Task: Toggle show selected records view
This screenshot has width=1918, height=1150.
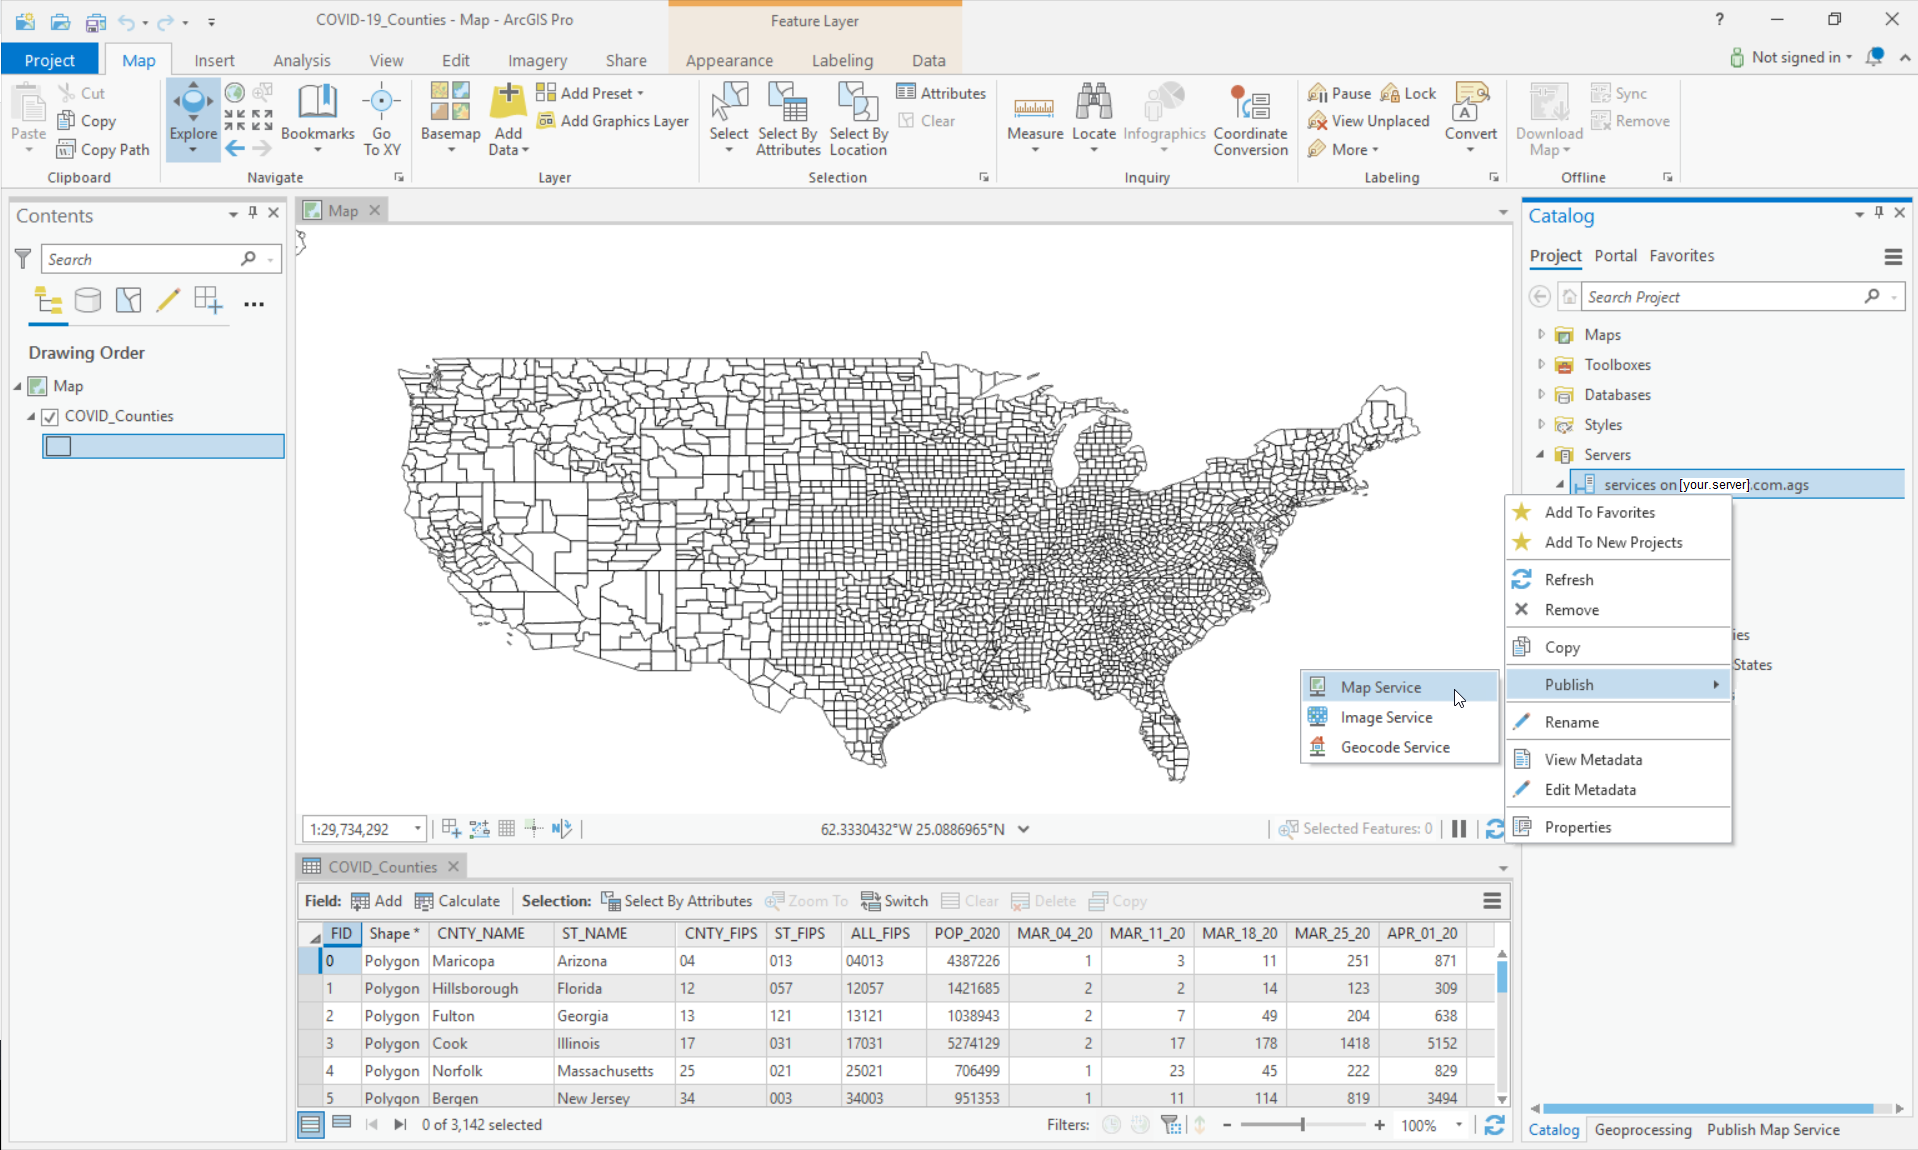Action: point(342,1124)
